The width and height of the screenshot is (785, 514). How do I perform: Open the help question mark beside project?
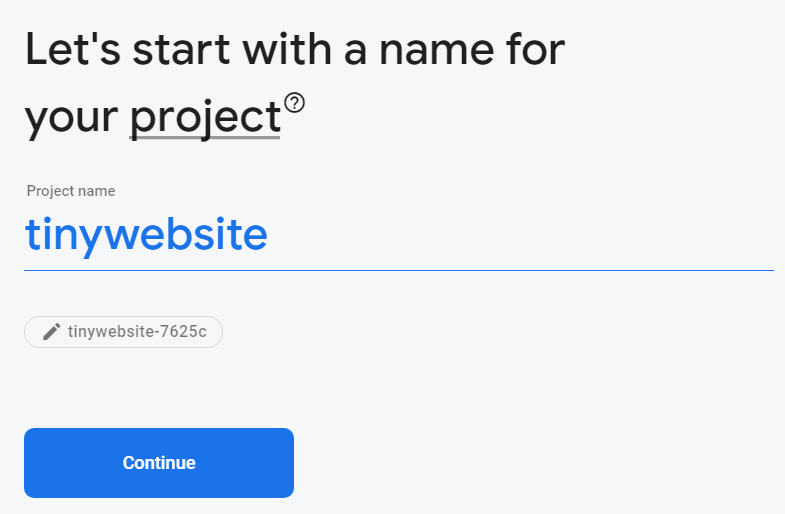pyautogui.click(x=294, y=103)
